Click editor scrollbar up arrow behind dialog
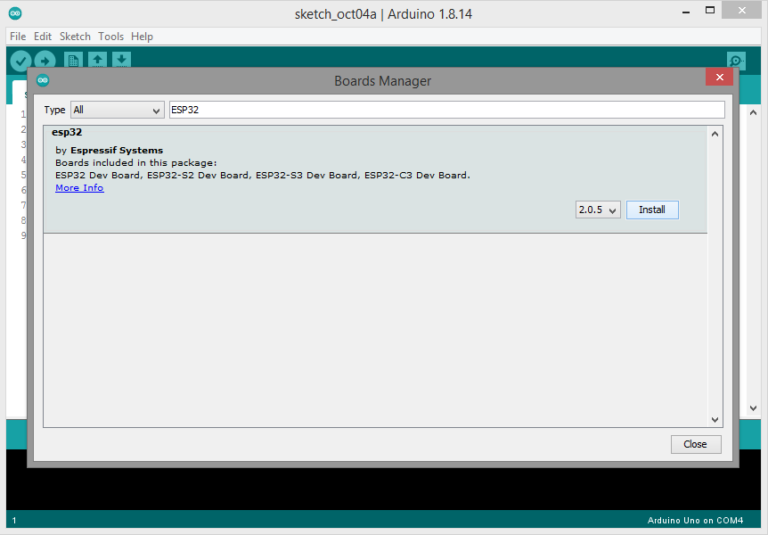The width and height of the screenshot is (768, 535). click(x=753, y=113)
